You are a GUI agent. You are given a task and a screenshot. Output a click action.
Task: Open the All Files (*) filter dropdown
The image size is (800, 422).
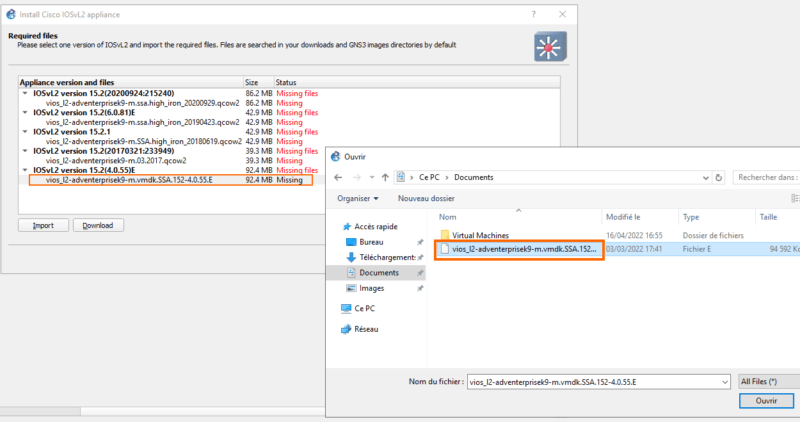coord(769,381)
